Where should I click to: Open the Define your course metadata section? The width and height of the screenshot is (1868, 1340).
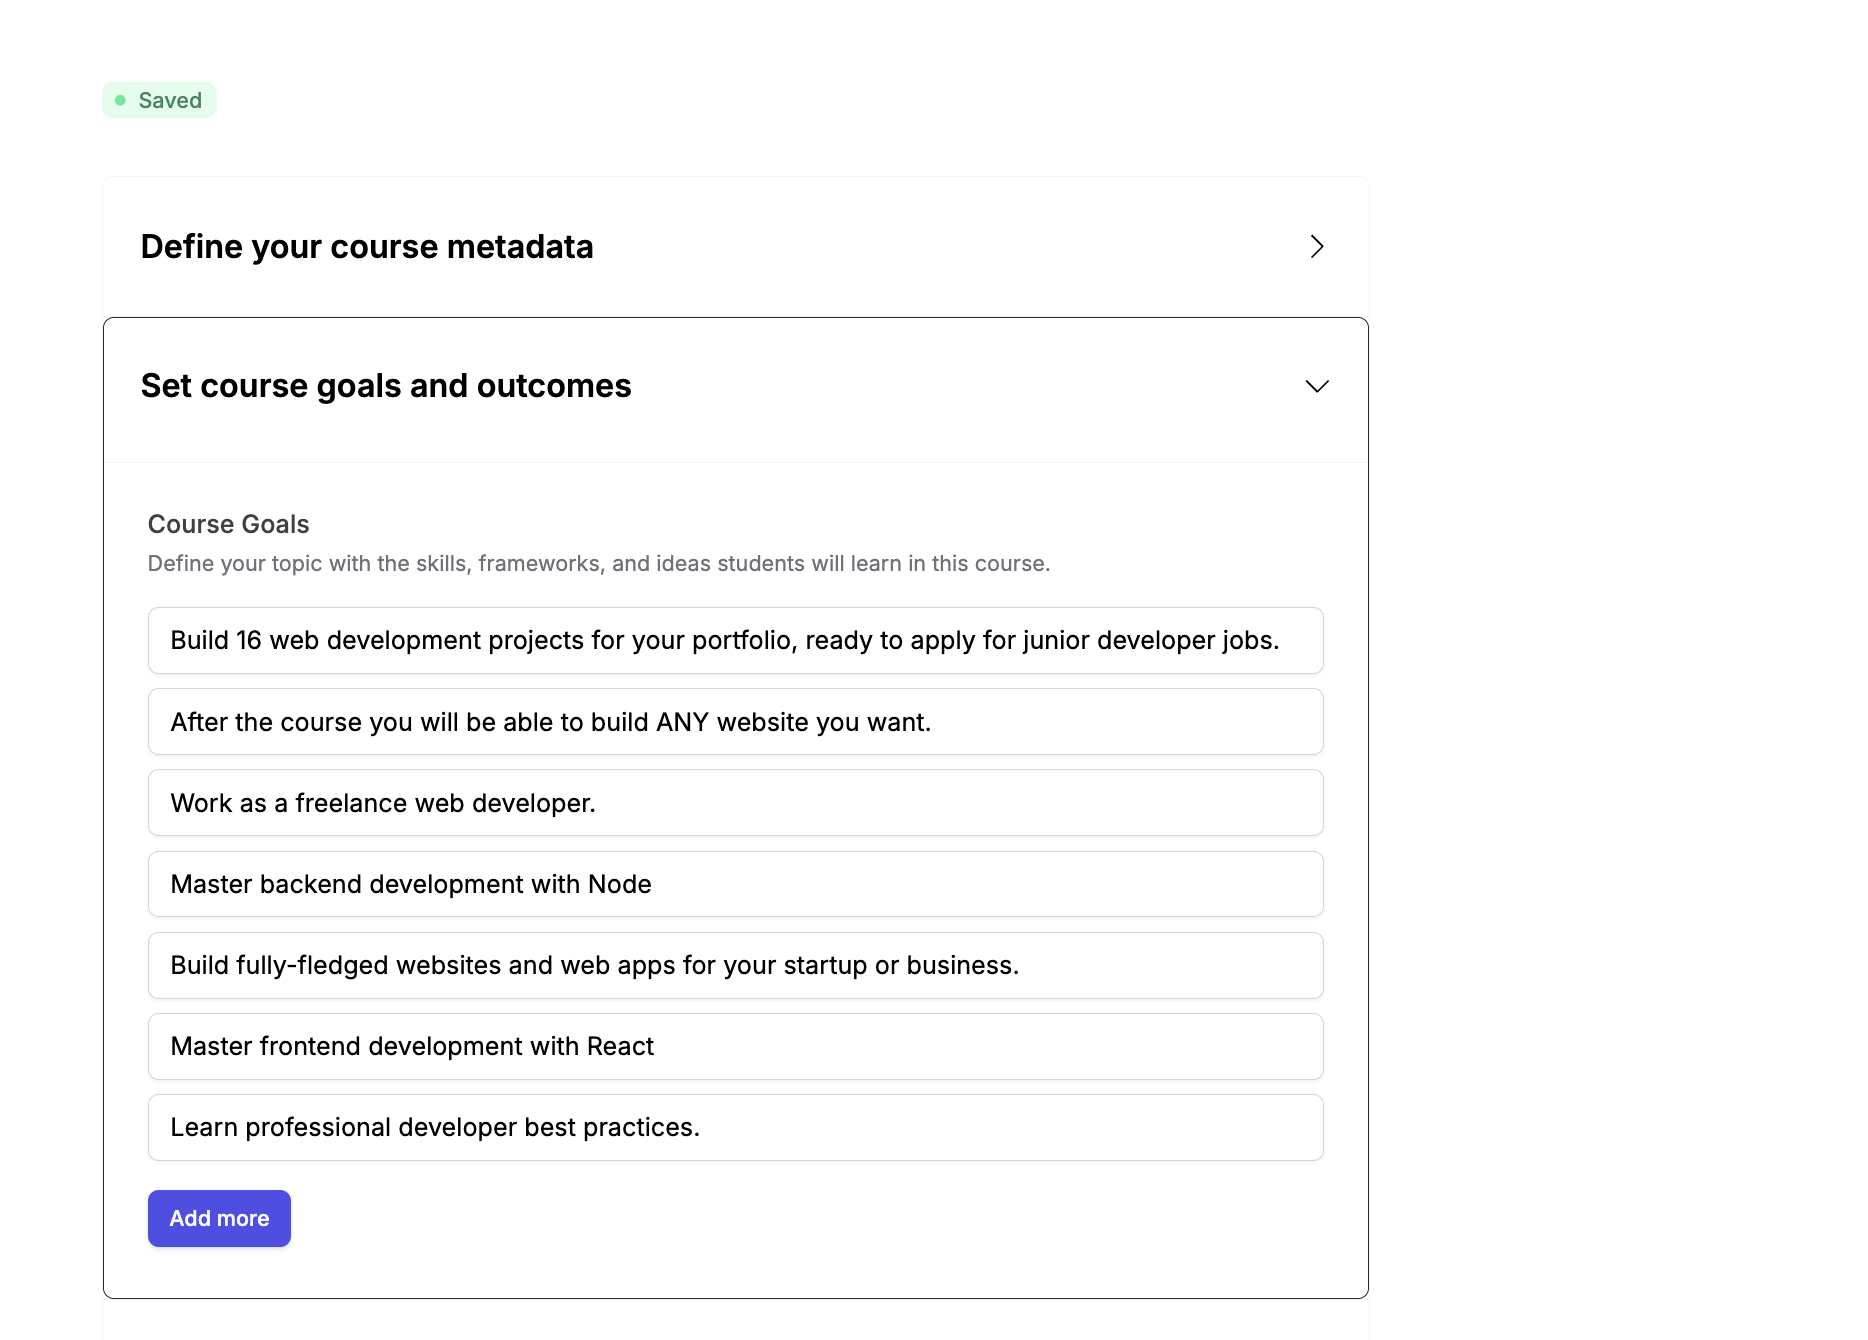pyautogui.click(x=367, y=247)
